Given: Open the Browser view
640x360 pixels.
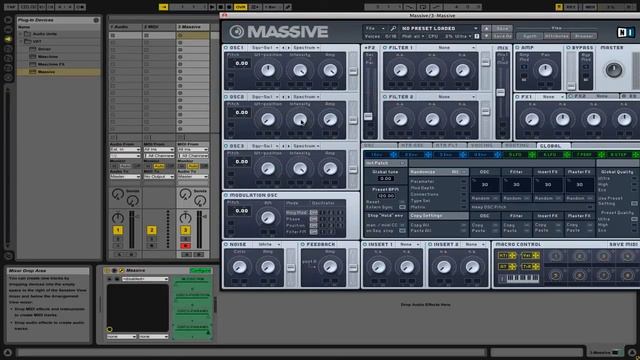Looking at the screenshot, I should pyautogui.click(x=584, y=36).
